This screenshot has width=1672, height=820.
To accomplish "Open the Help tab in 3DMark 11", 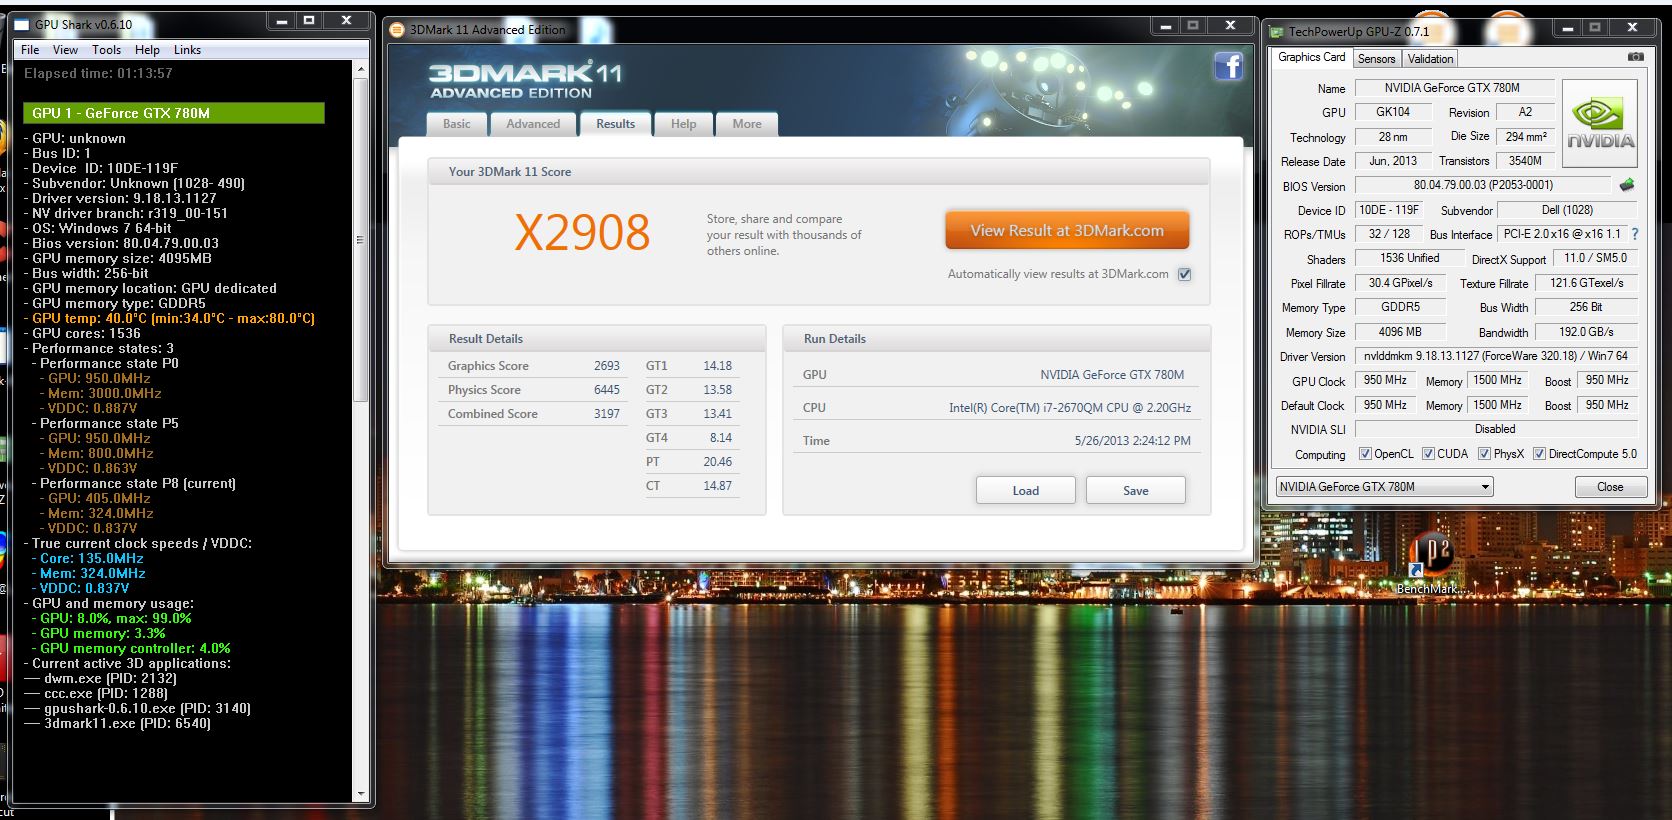I will [683, 124].
